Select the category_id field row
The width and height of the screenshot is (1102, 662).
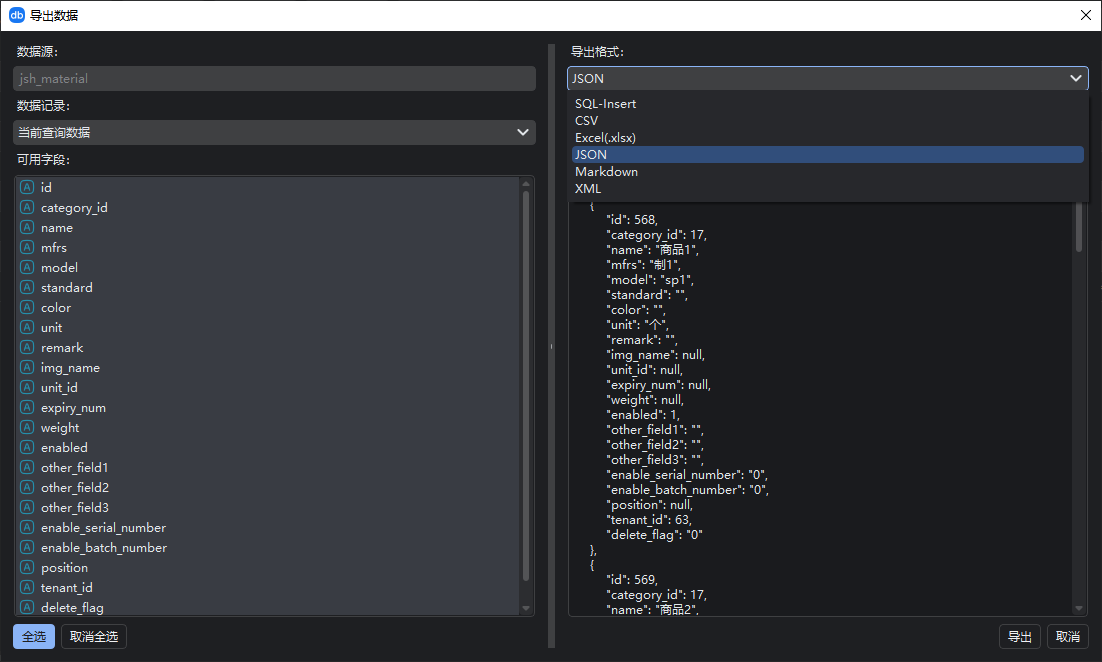tap(267, 207)
